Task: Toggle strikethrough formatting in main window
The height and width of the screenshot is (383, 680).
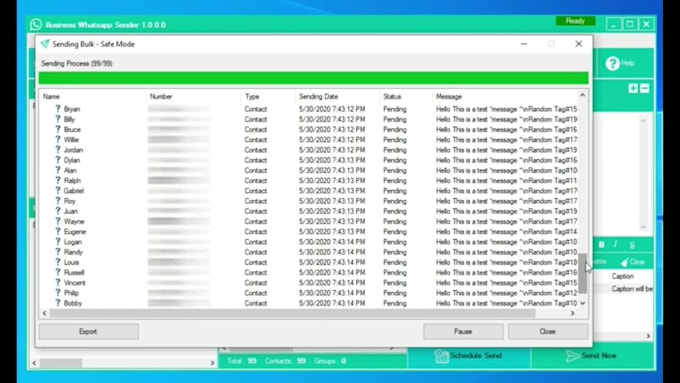Action: coord(632,245)
